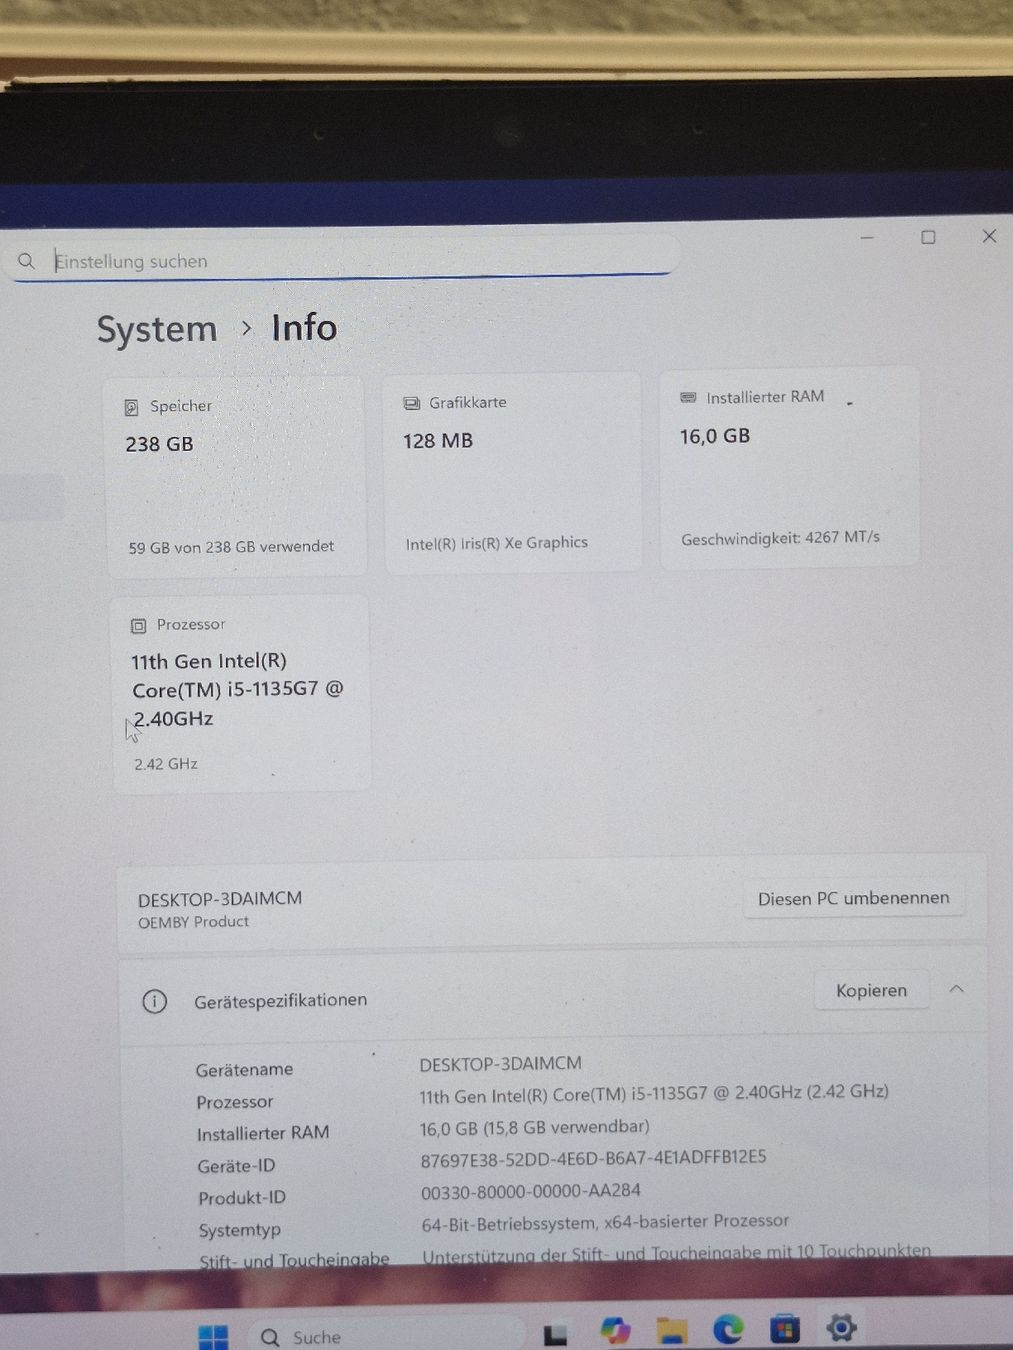
Task: Select the text 59 GB von 238 GB verwendet
Action: point(231,547)
